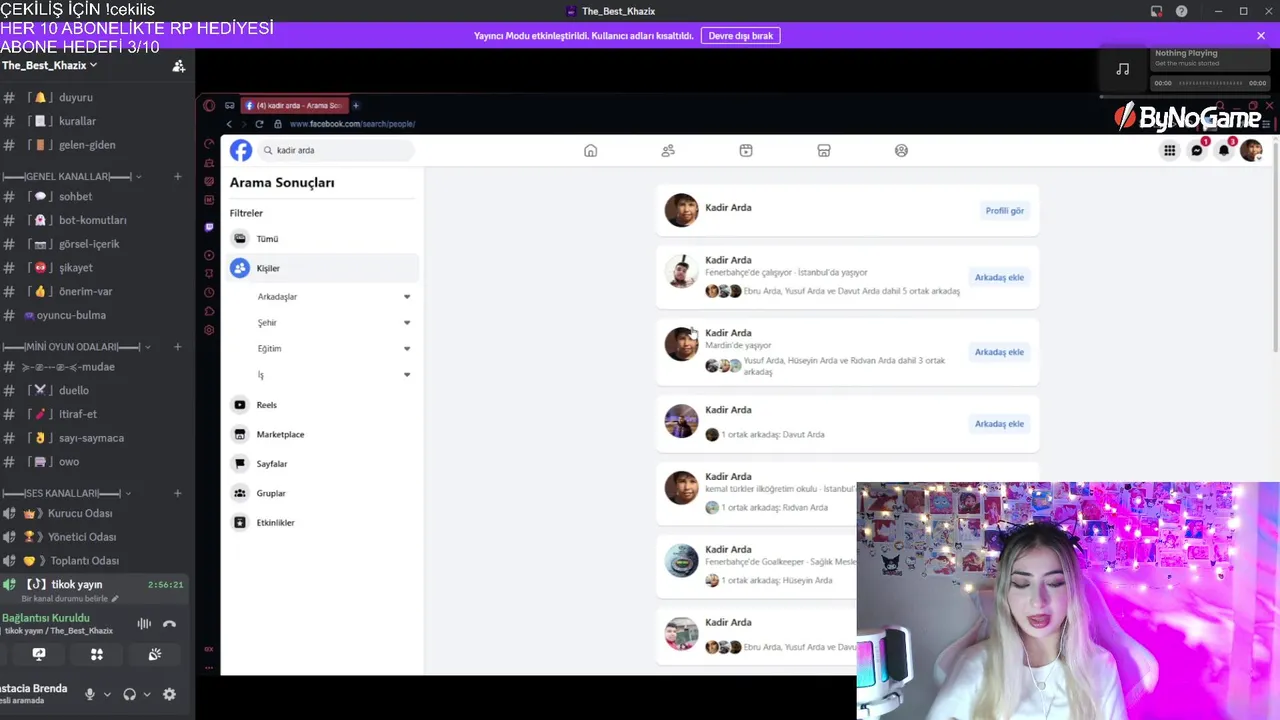Open Discord user settings gear
Screen dimensions: 1280x720
(169, 694)
